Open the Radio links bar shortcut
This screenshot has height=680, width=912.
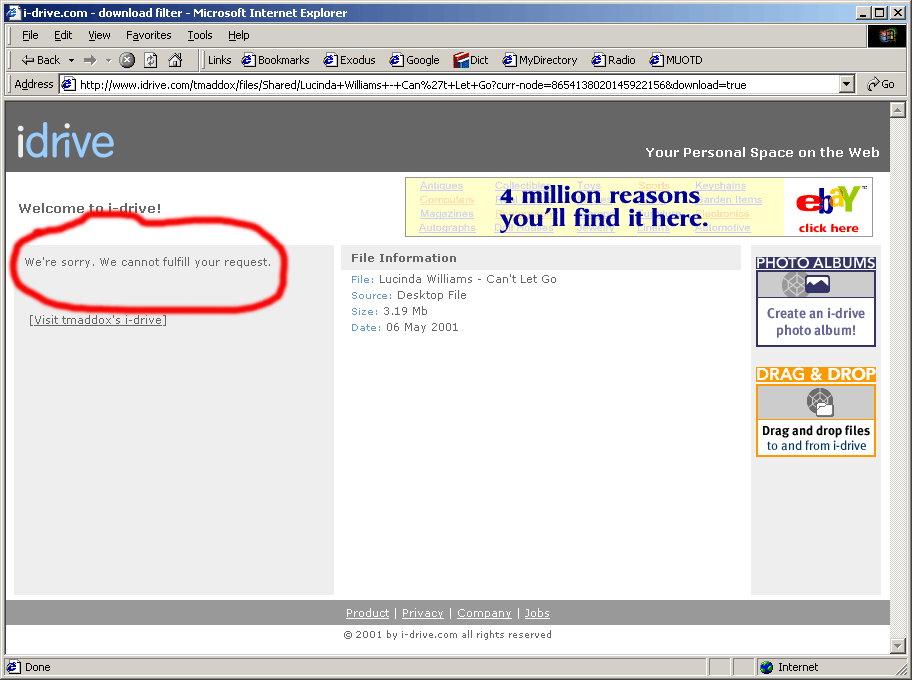click(x=613, y=60)
